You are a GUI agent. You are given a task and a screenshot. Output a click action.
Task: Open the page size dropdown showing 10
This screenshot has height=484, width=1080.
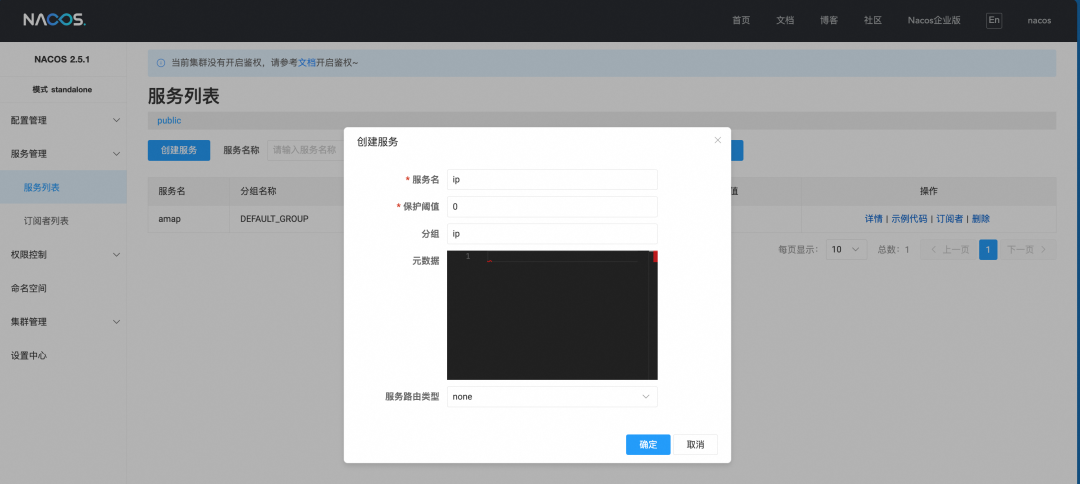click(x=846, y=250)
